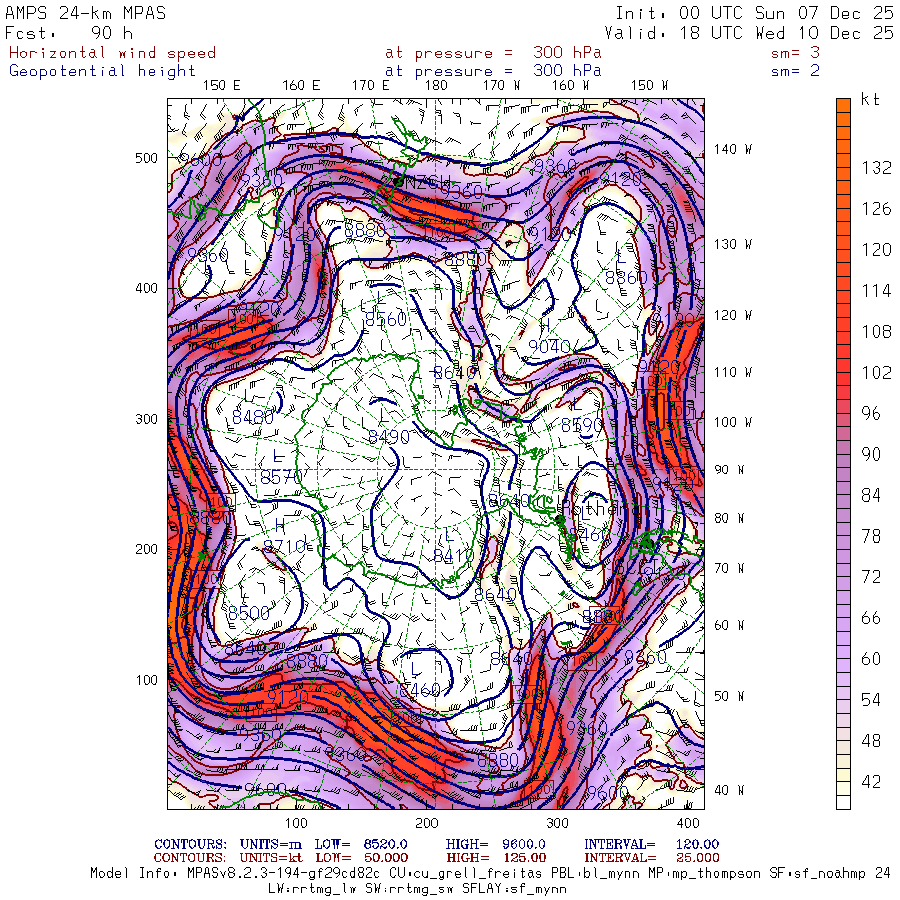Click the '8560' low height contour label
Image resolution: width=900 pixels, height=900 pixels.
(x=386, y=319)
